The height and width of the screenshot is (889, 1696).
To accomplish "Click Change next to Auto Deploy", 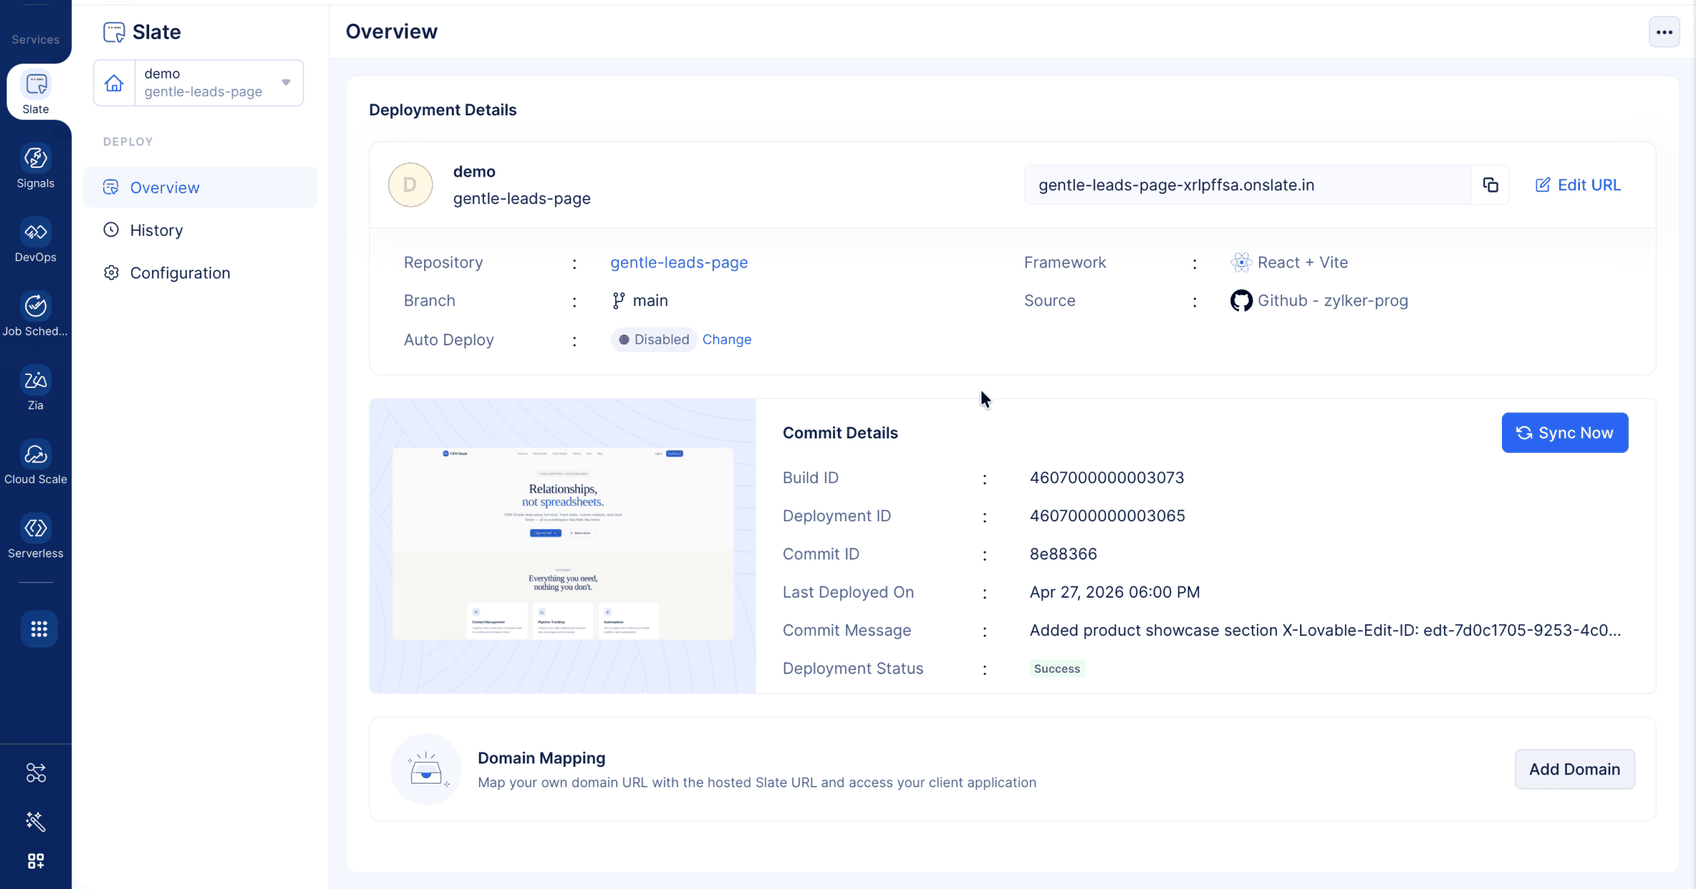I will coord(727,340).
